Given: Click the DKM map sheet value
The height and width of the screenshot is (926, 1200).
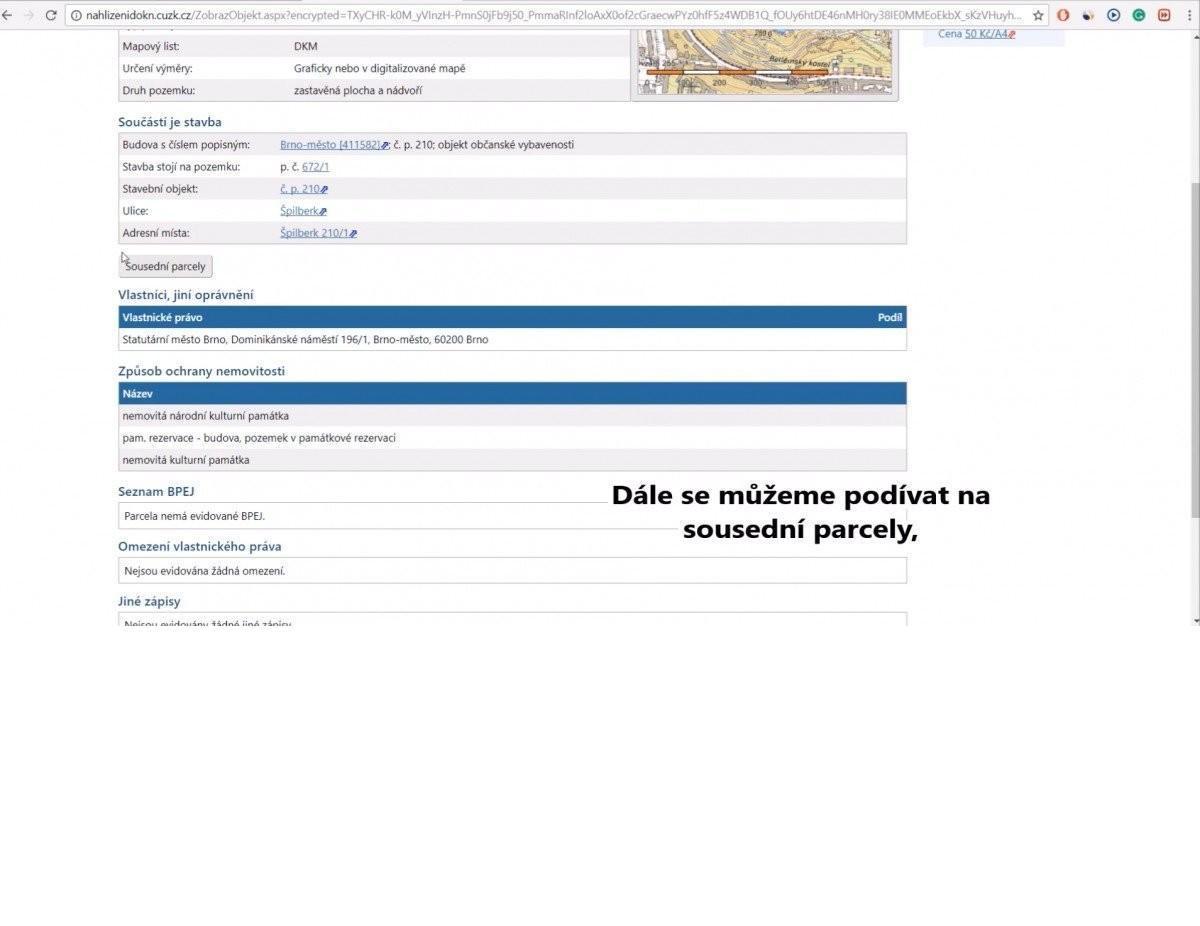Looking at the screenshot, I should [x=306, y=47].
